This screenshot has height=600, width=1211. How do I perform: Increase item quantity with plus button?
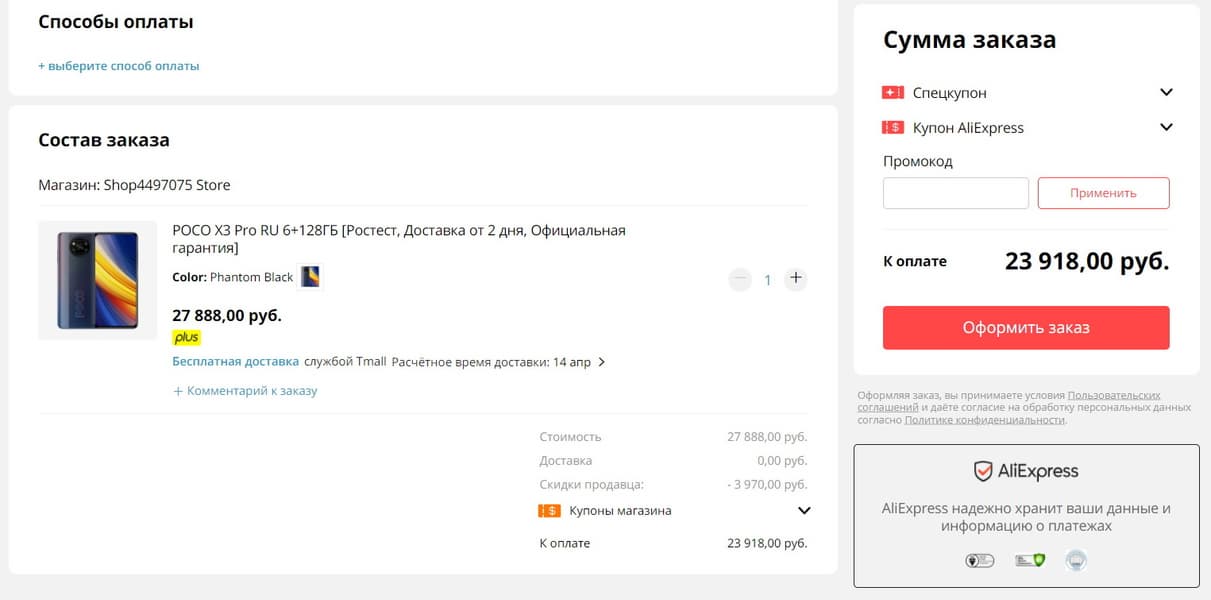796,279
